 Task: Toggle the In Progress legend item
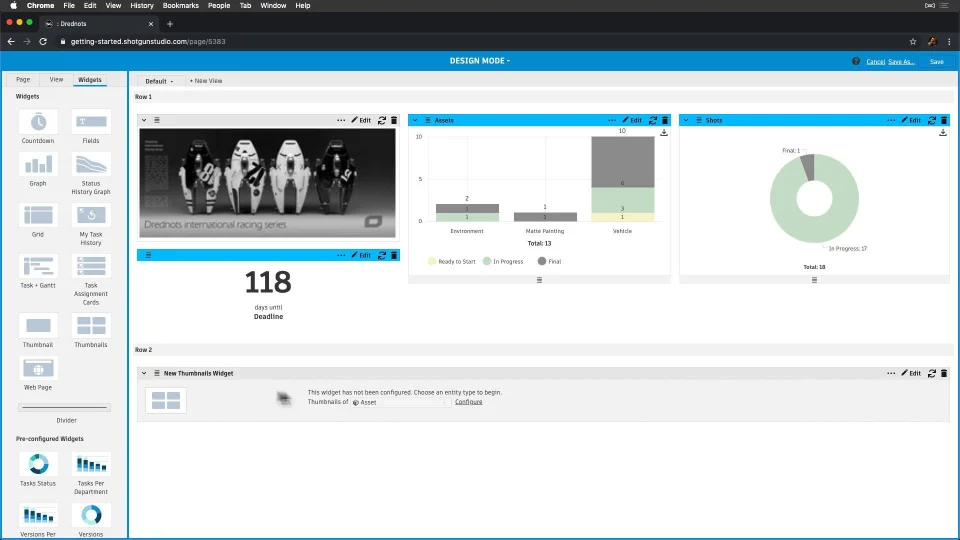[503, 261]
